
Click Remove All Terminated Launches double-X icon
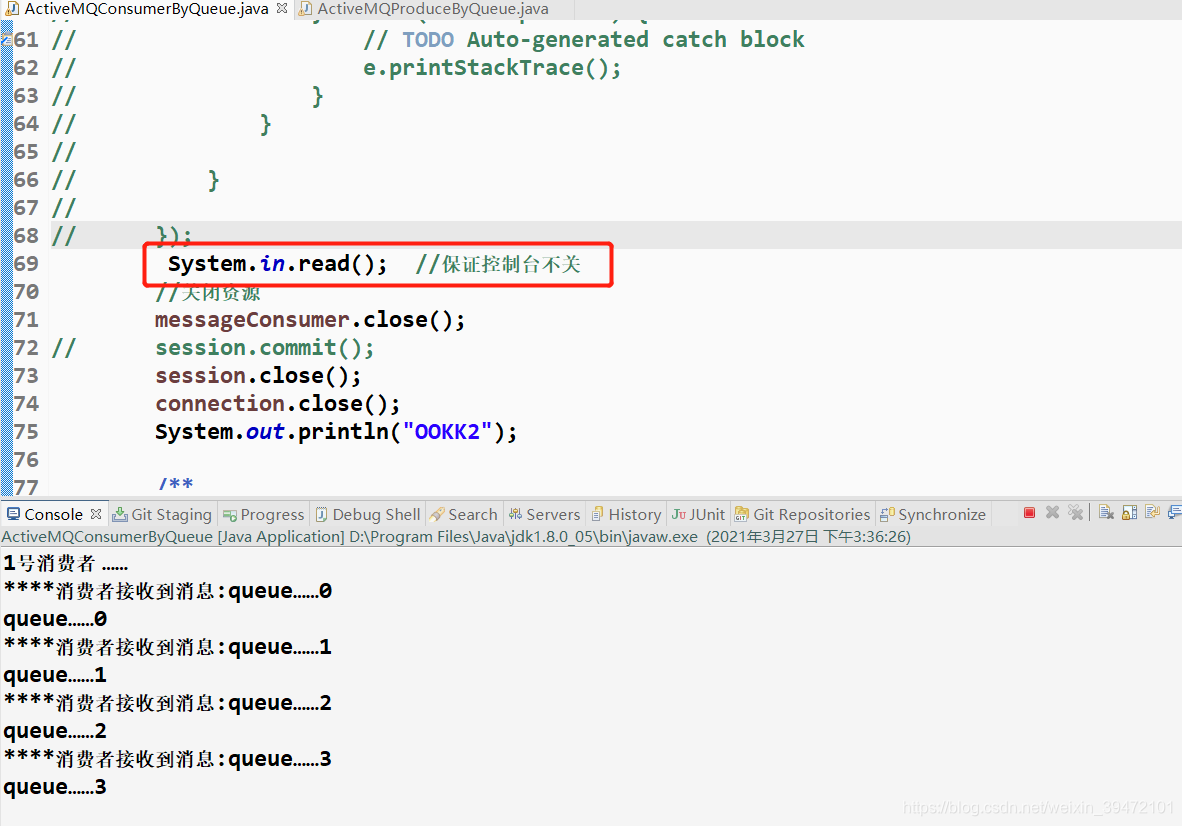[1076, 513]
